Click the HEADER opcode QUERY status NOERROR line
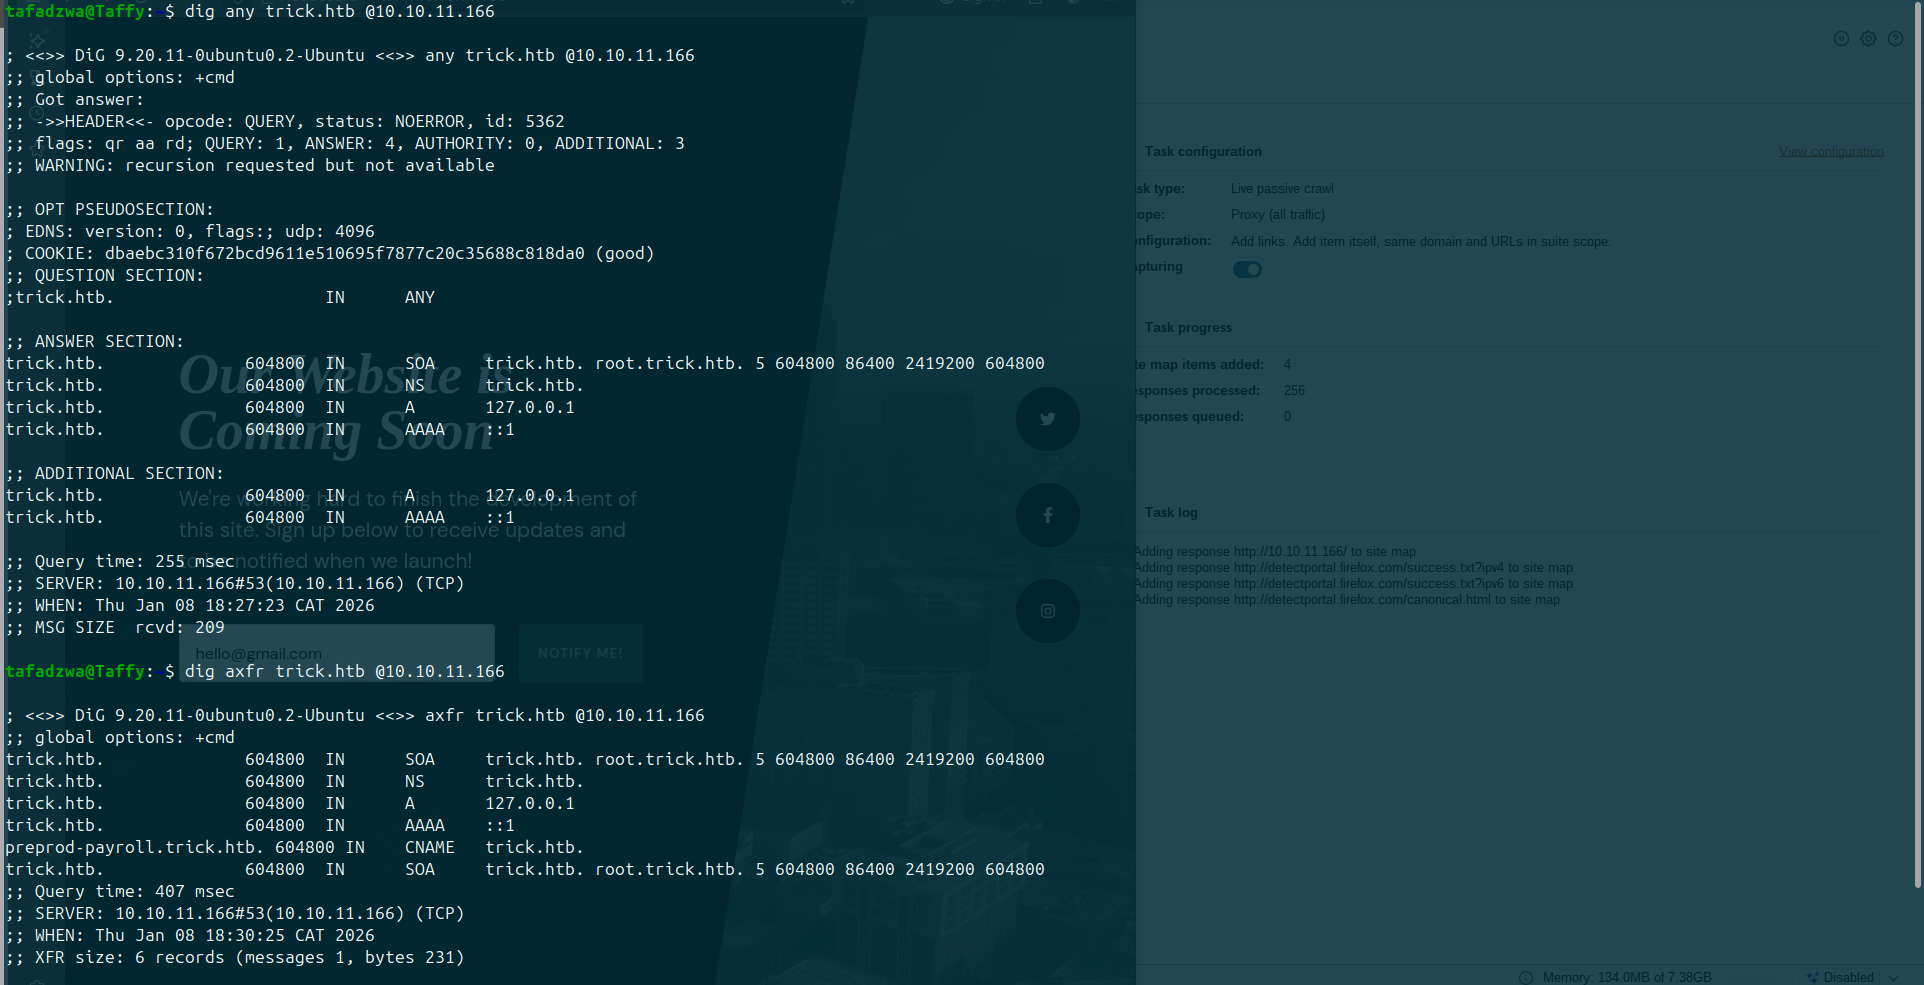The height and width of the screenshot is (985, 1924). click(x=285, y=121)
